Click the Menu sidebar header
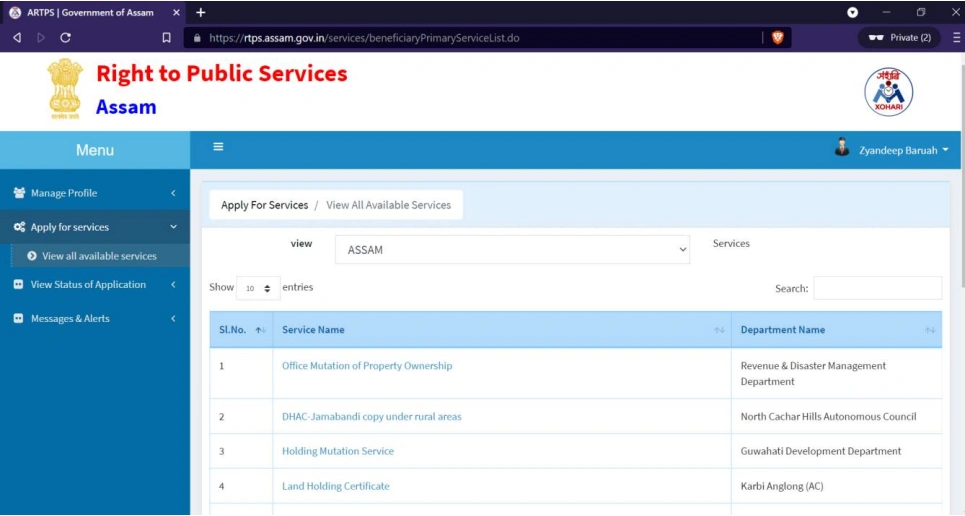 point(95,150)
